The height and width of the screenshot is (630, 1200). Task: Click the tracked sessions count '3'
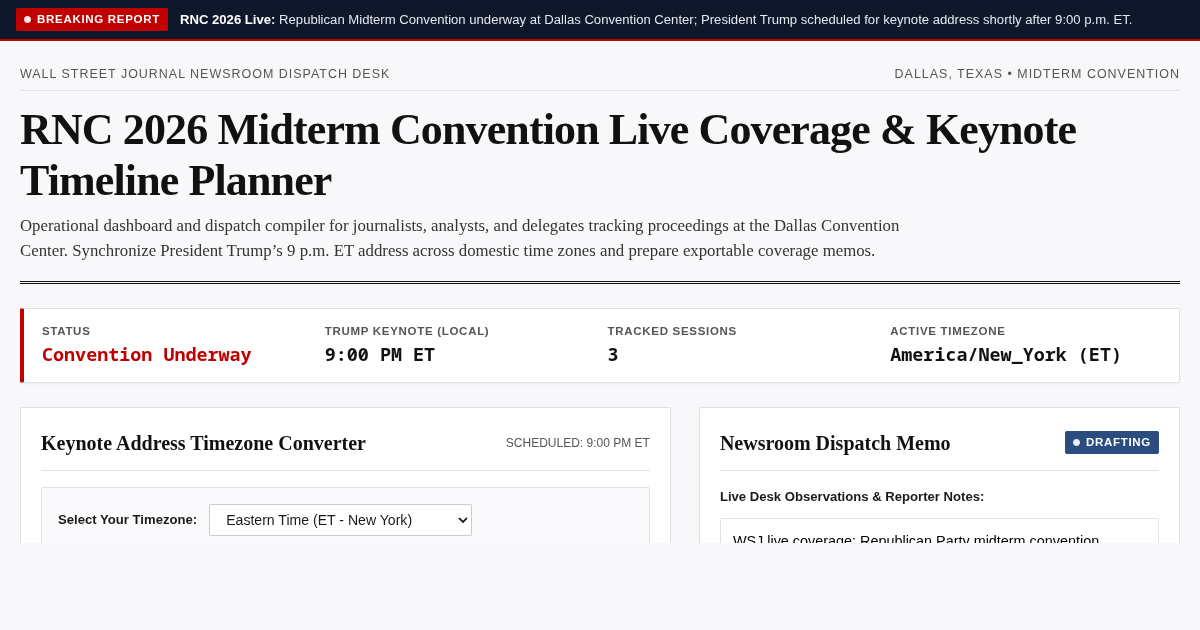[613, 354]
